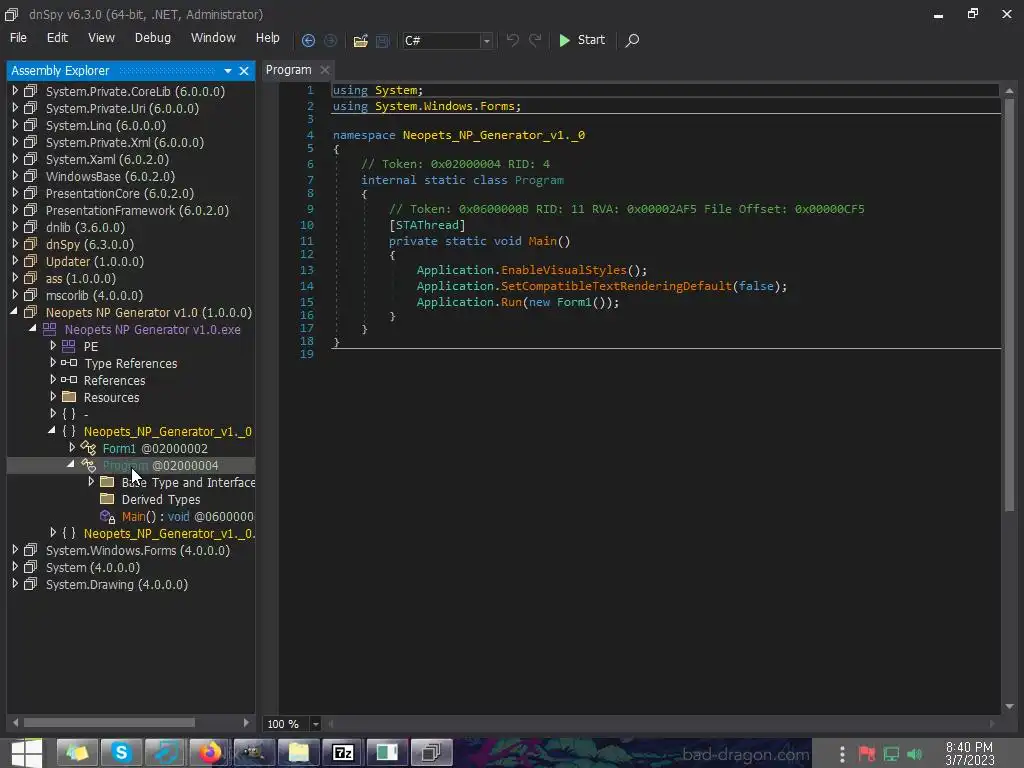Click Form1 link in Application.Run line
The height and width of the screenshot is (768, 1024).
tap(574, 302)
